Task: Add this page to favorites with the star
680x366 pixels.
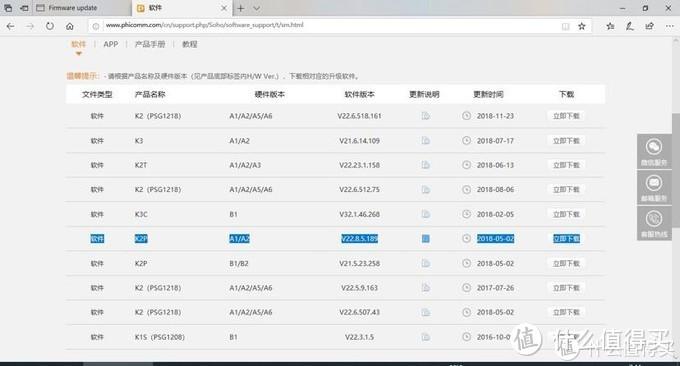Action: click(x=582, y=26)
